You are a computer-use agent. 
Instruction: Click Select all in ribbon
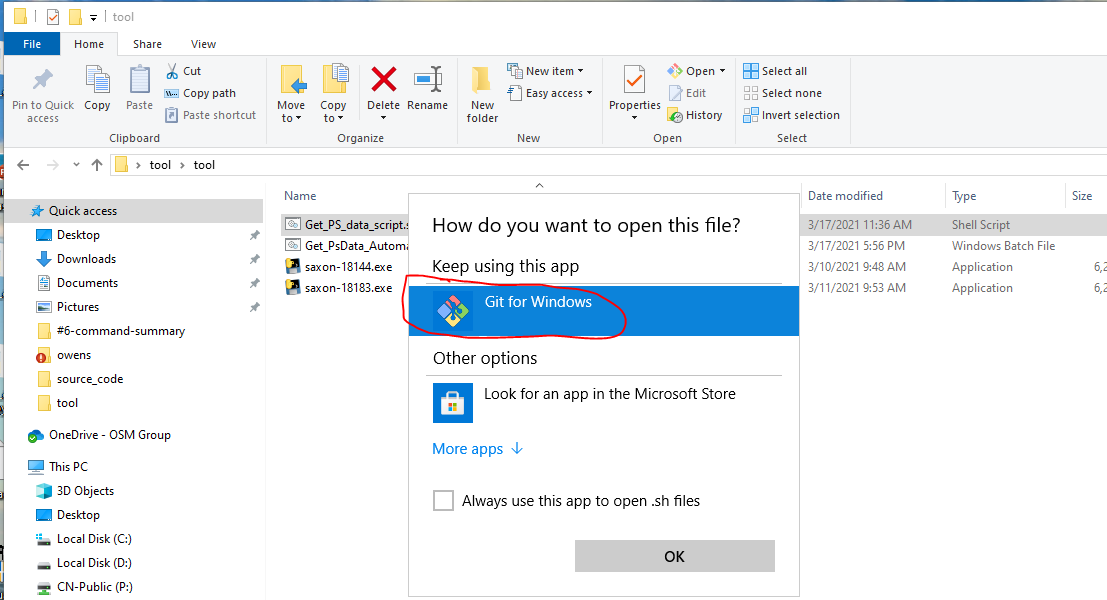tap(774, 71)
